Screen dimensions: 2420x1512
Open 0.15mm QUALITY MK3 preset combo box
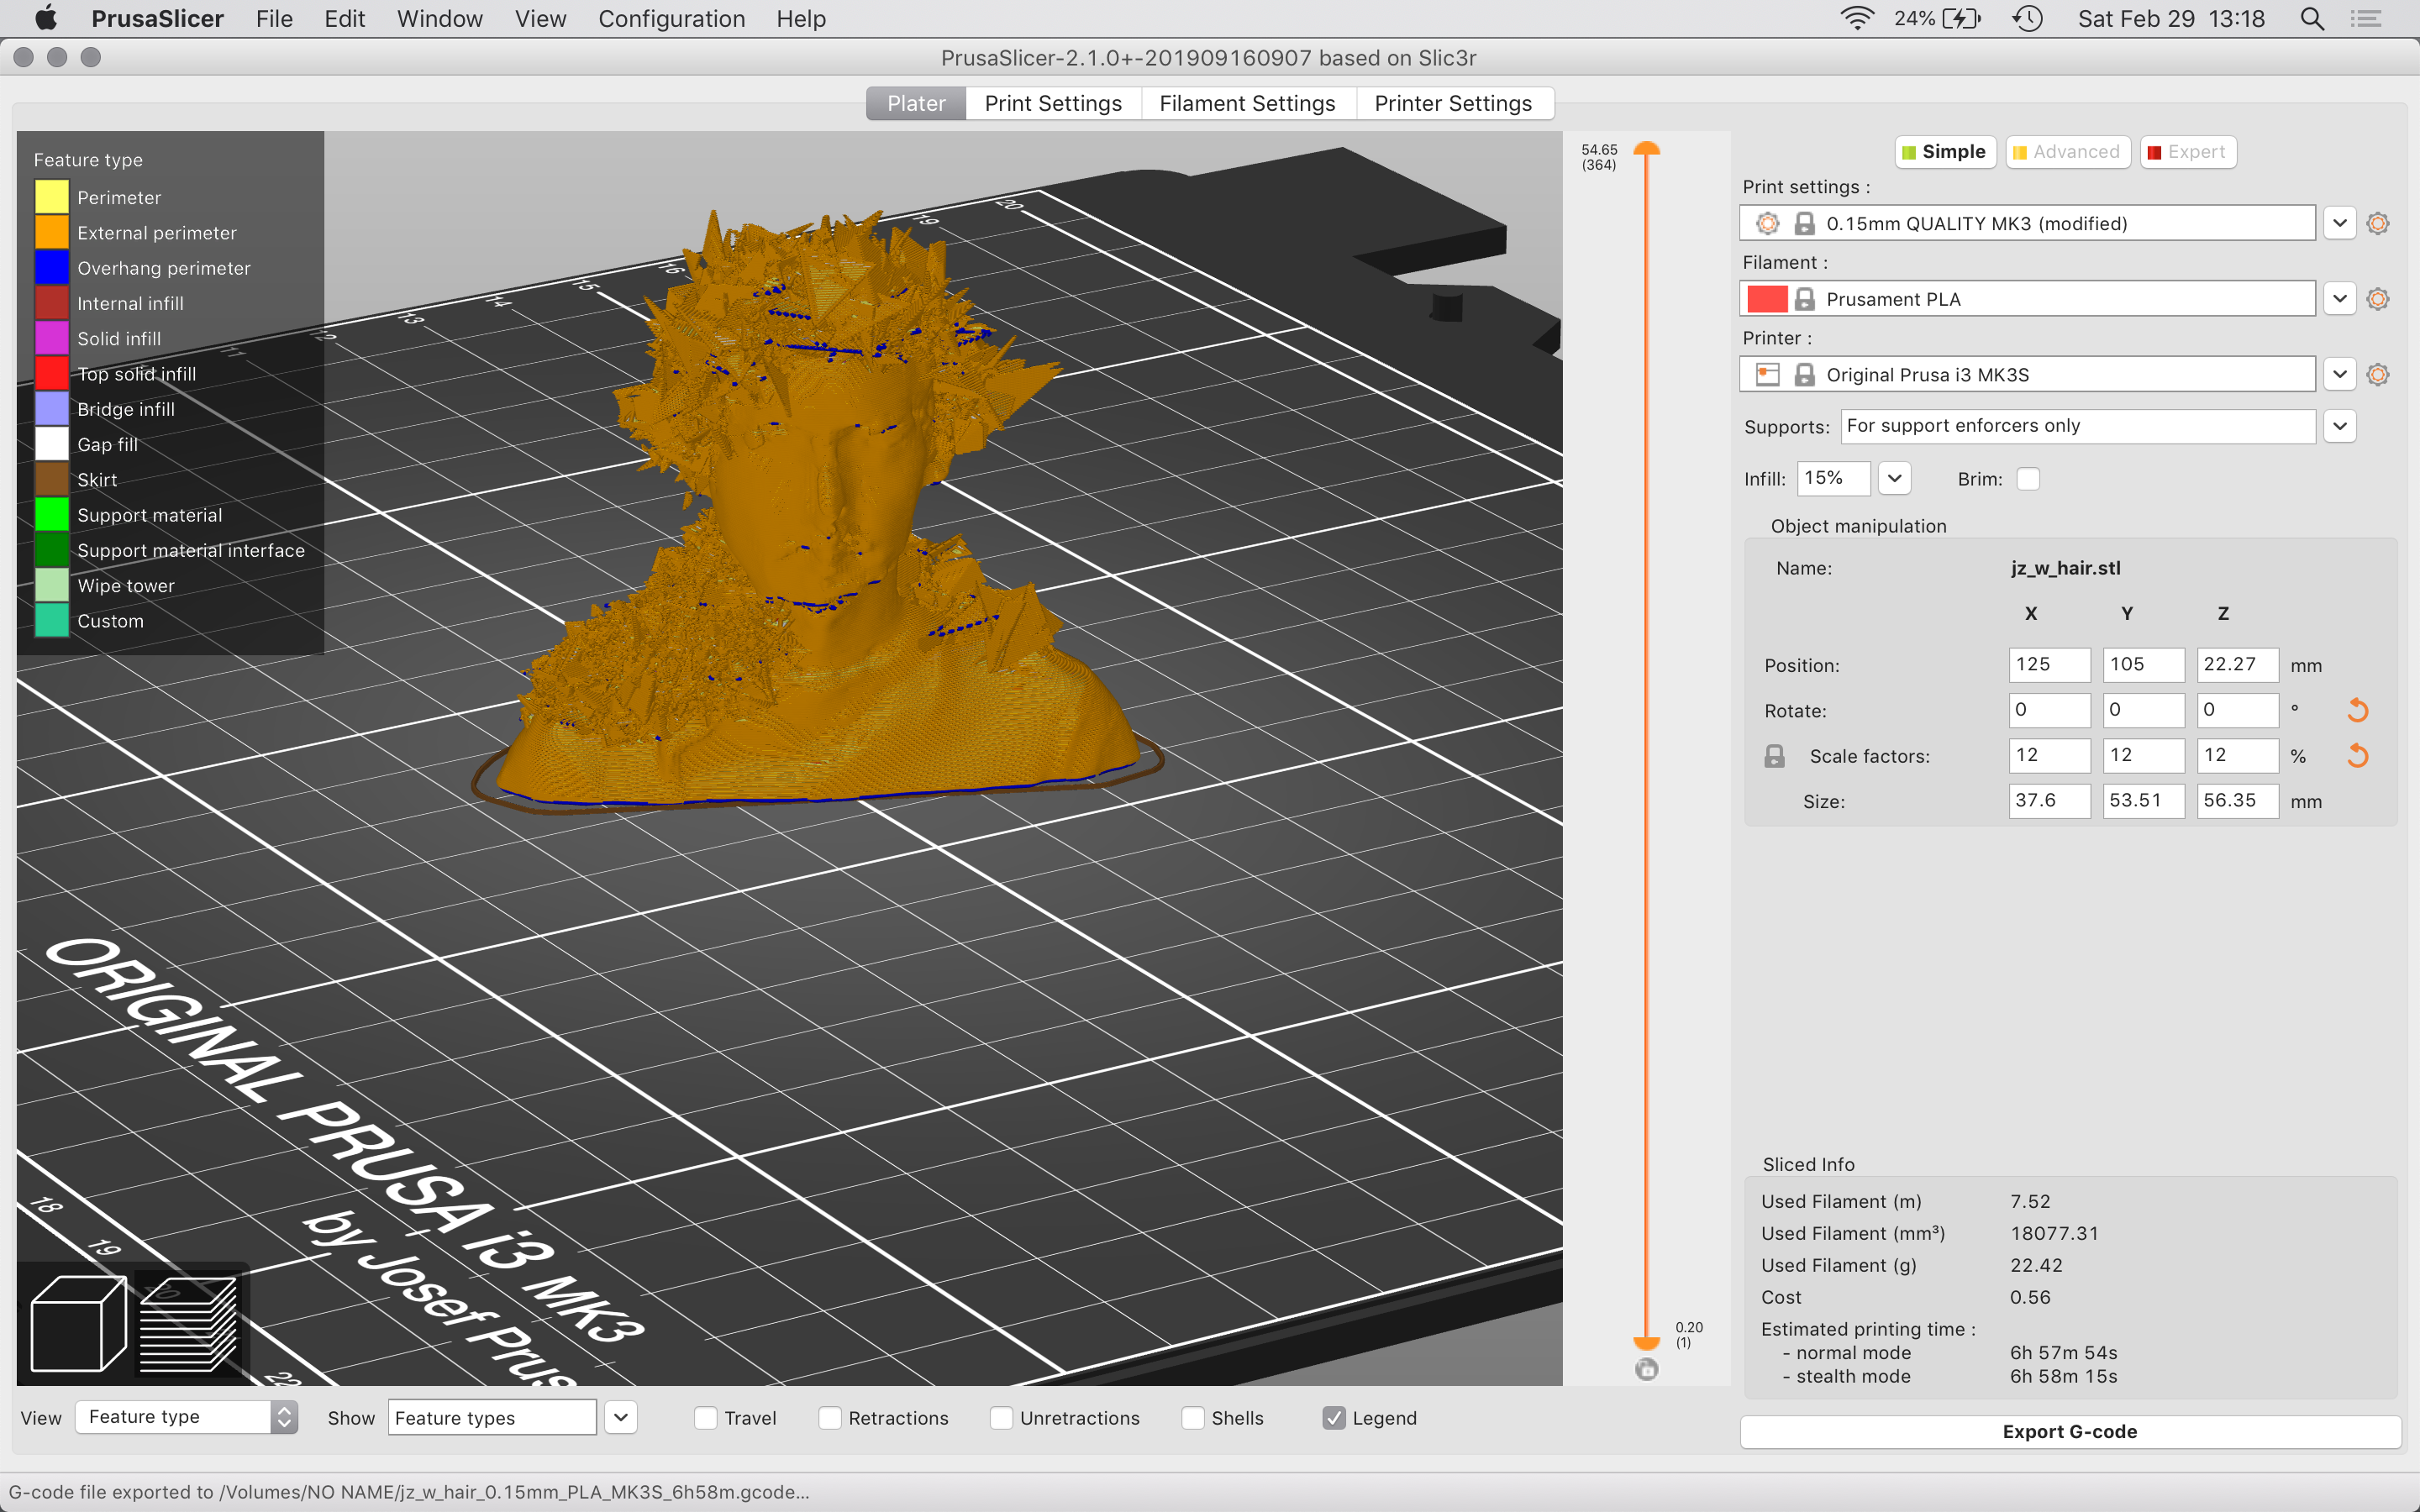tap(2027, 223)
